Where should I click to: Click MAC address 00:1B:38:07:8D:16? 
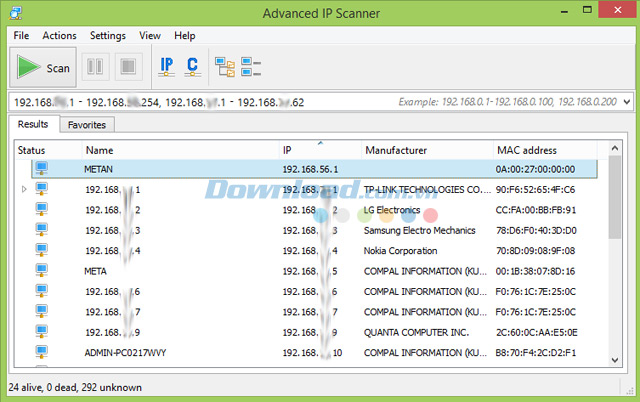tap(535, 271)
